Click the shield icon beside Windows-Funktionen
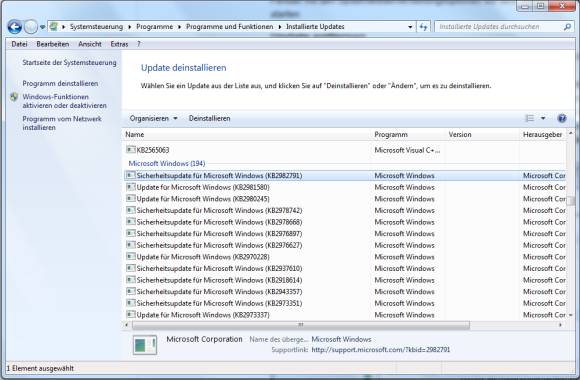This screenshot has width=580, height=380. (14, 97)
